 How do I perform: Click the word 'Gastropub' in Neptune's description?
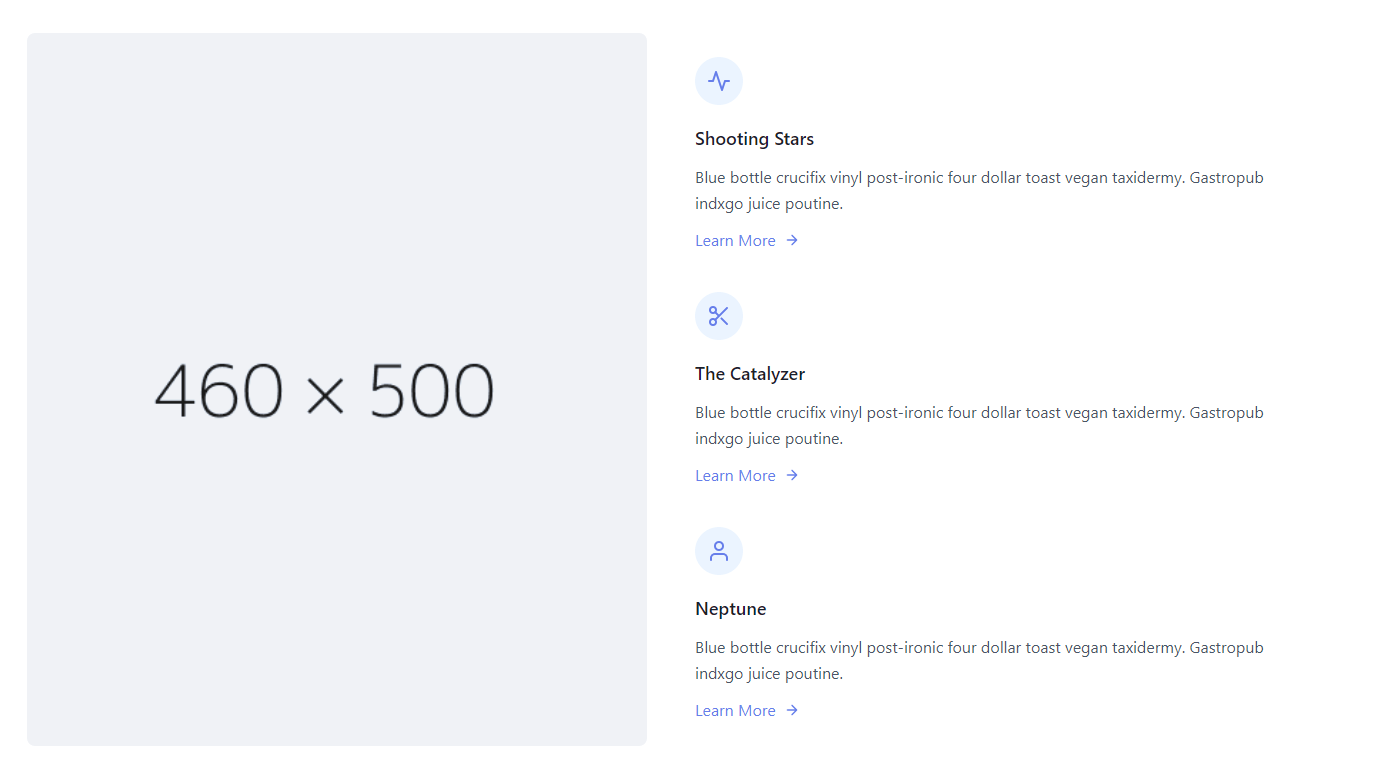point(1226,648)
